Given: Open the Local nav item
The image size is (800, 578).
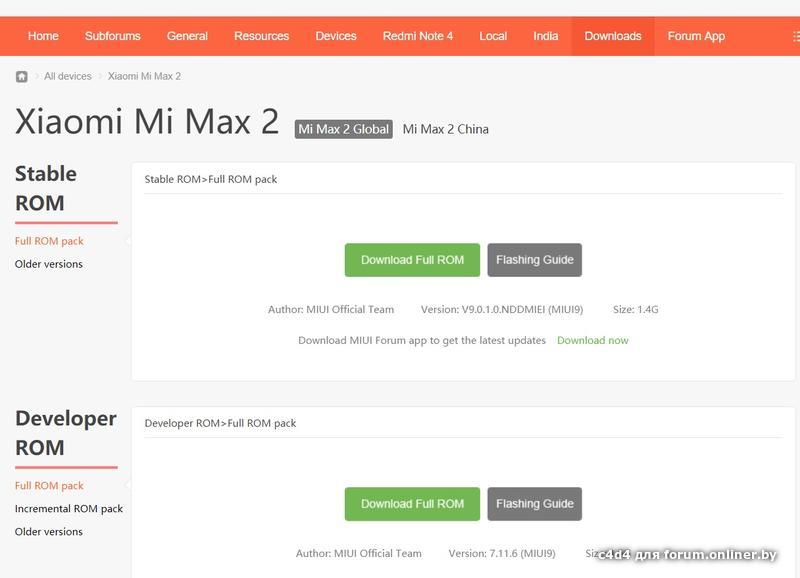Looking at the screenshot, I should [493, 36].
